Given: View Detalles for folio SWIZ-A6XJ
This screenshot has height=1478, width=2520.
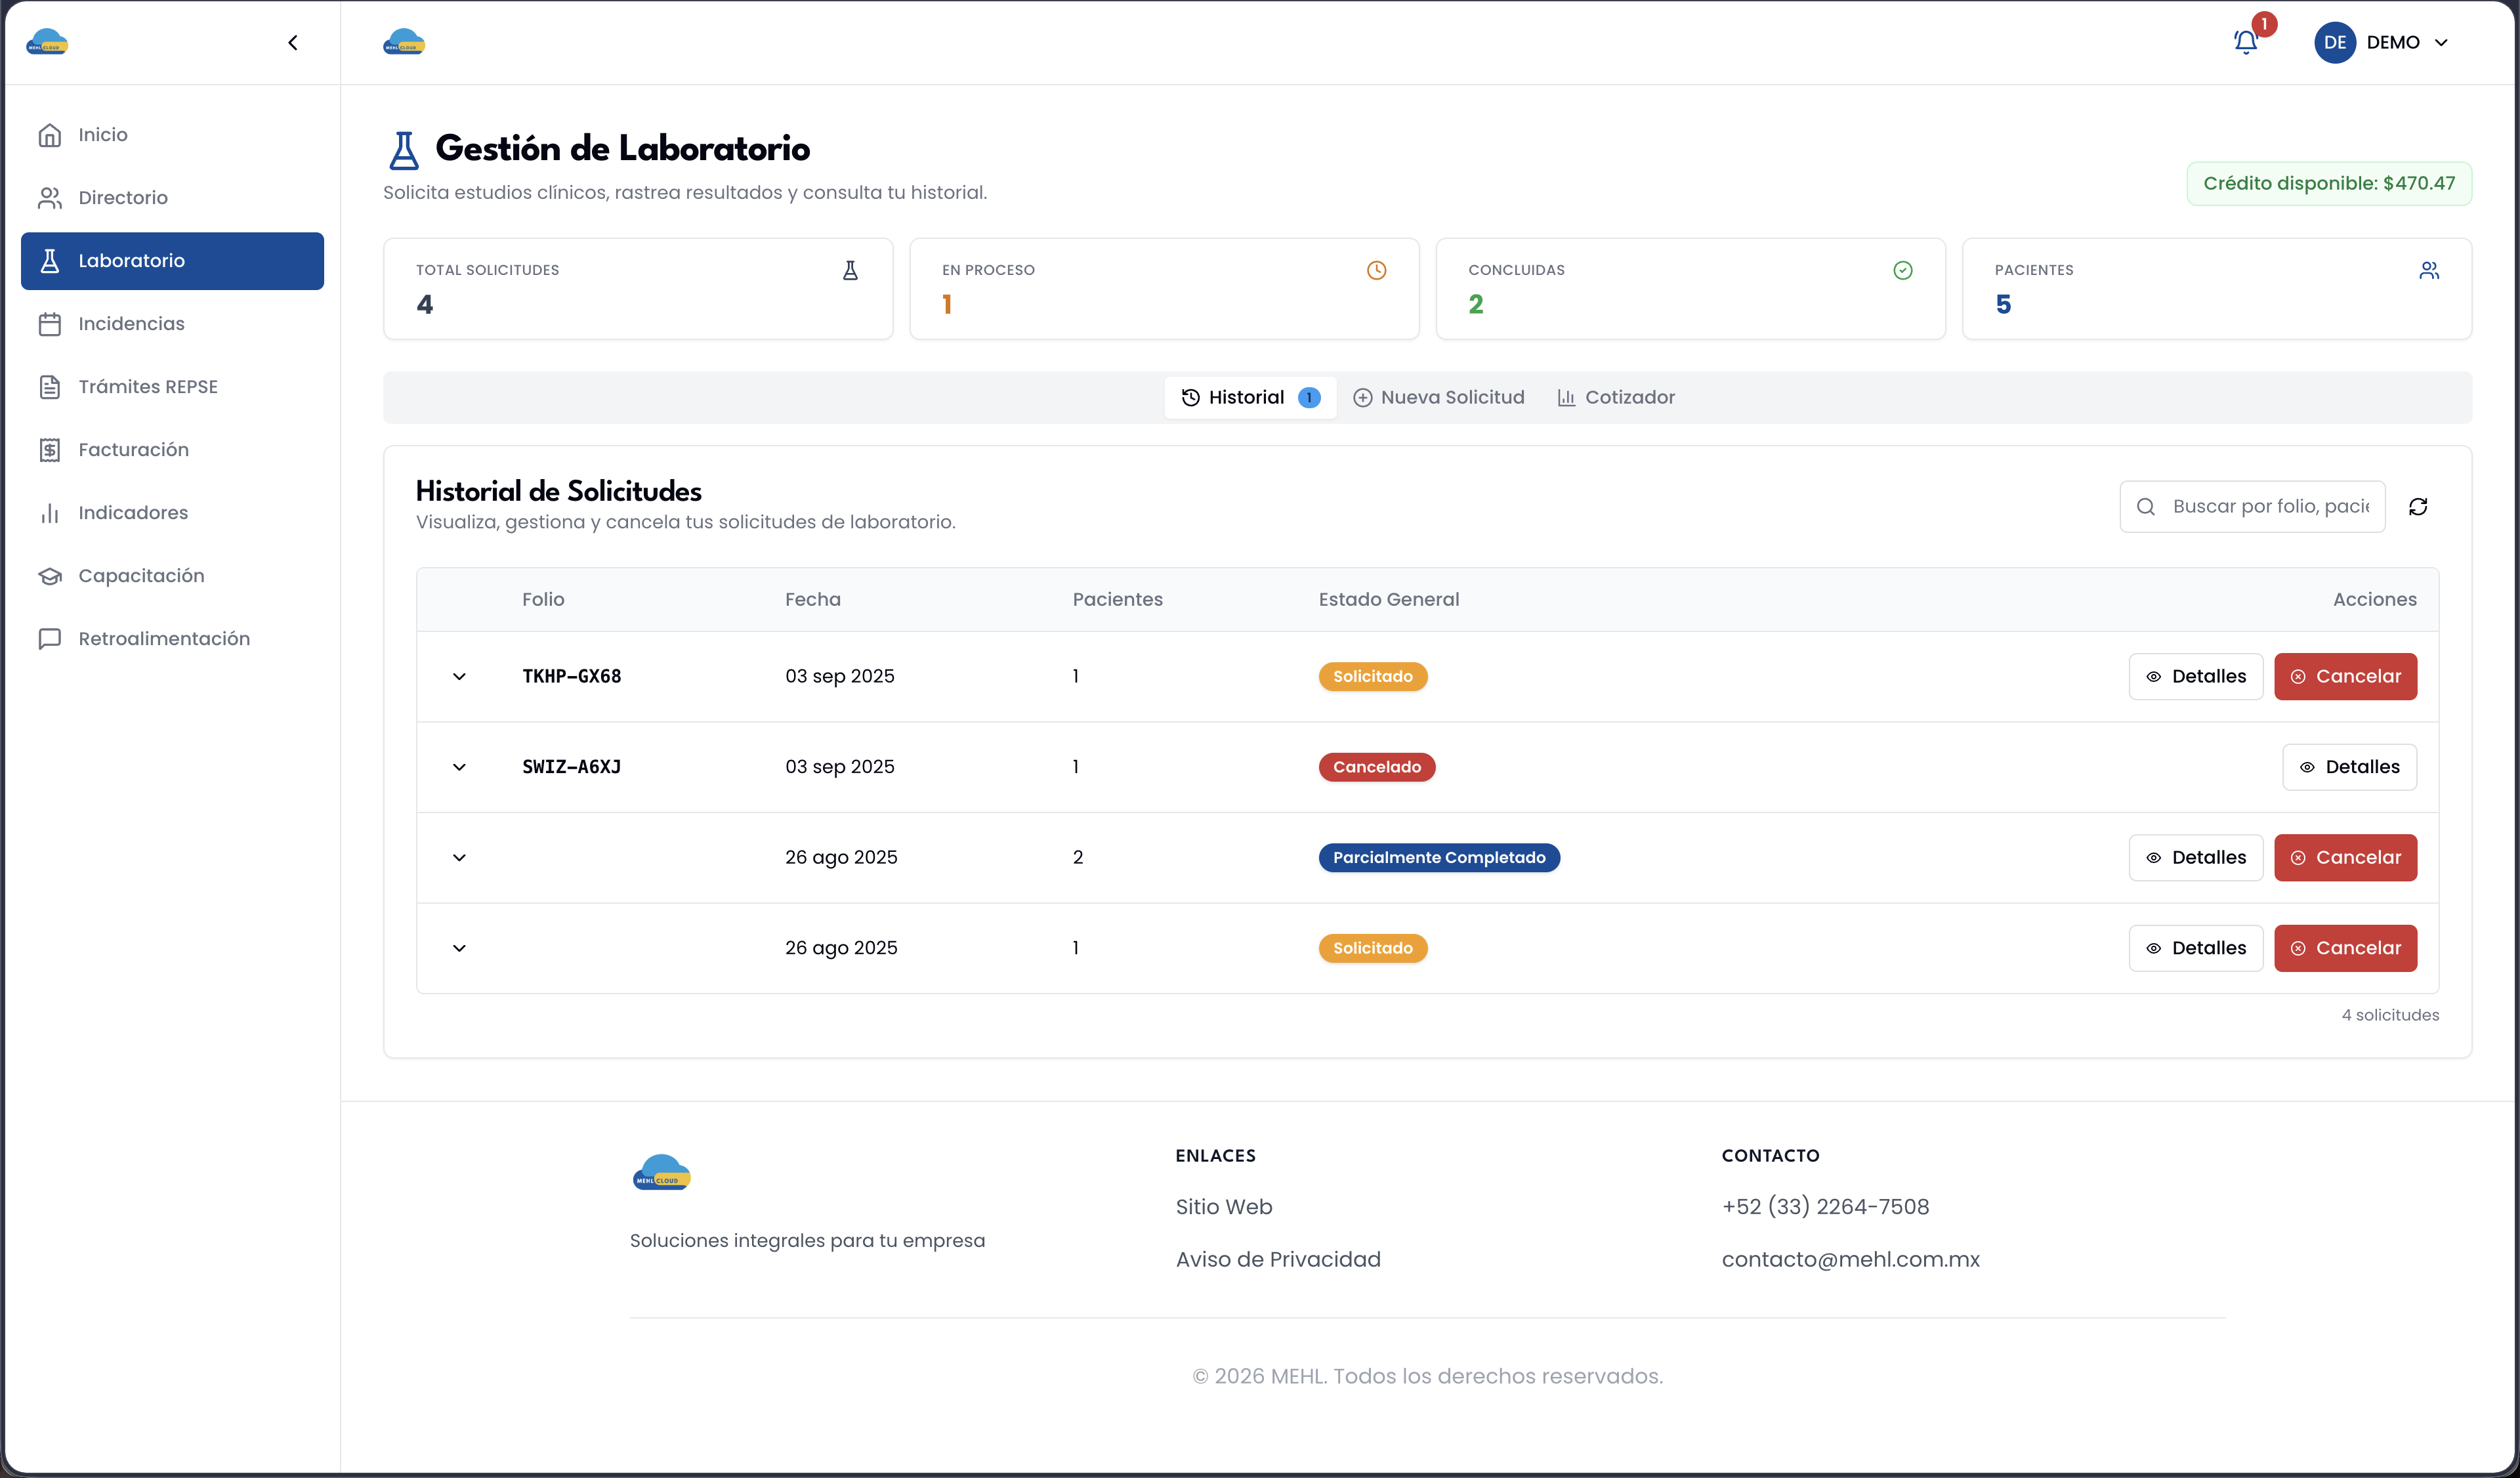Looking at the screenshot, I should click(2349, 767).
